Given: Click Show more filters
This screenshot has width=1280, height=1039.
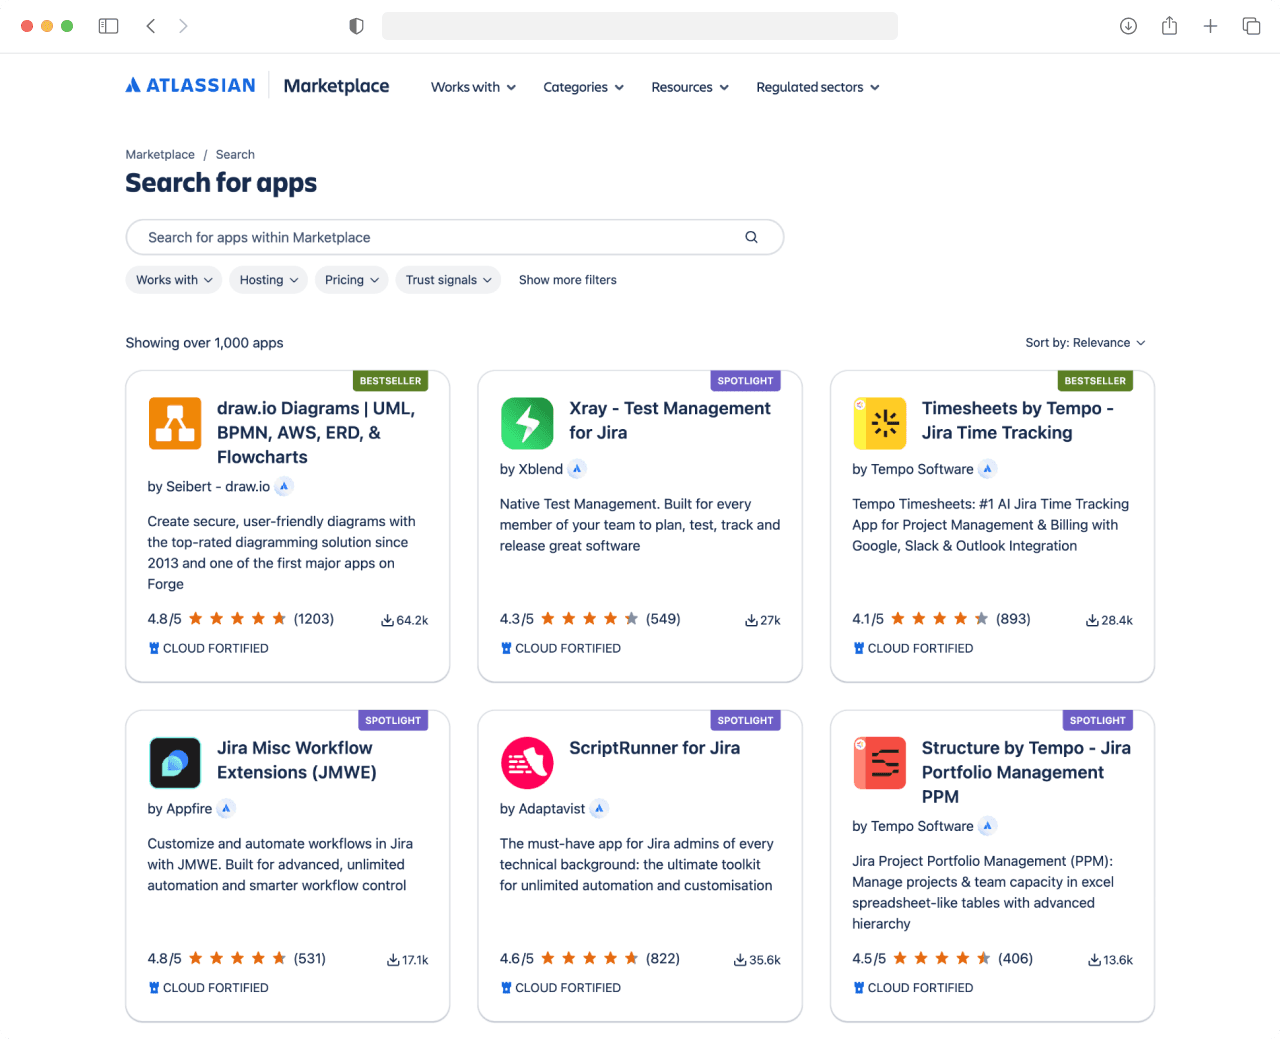Looking at the screenshot, I should [567, 280].
